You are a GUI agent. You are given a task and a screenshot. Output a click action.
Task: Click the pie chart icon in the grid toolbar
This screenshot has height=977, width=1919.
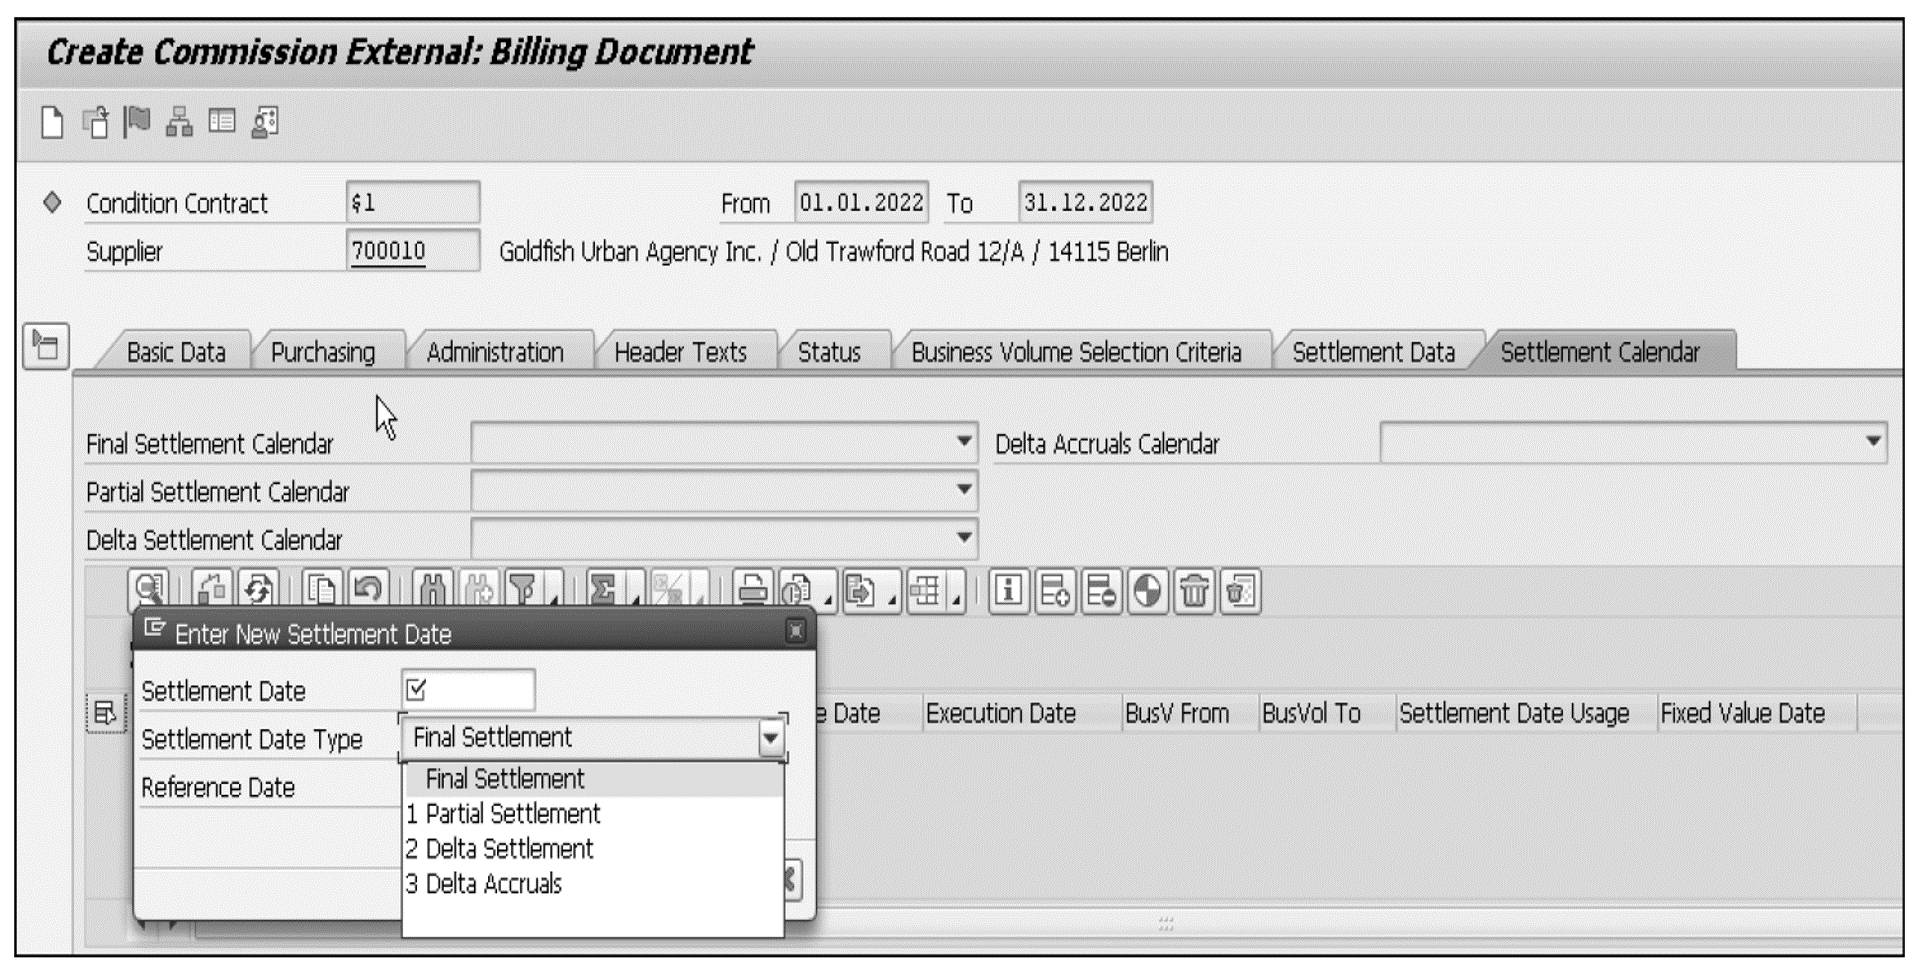(x=1147, y=591)
